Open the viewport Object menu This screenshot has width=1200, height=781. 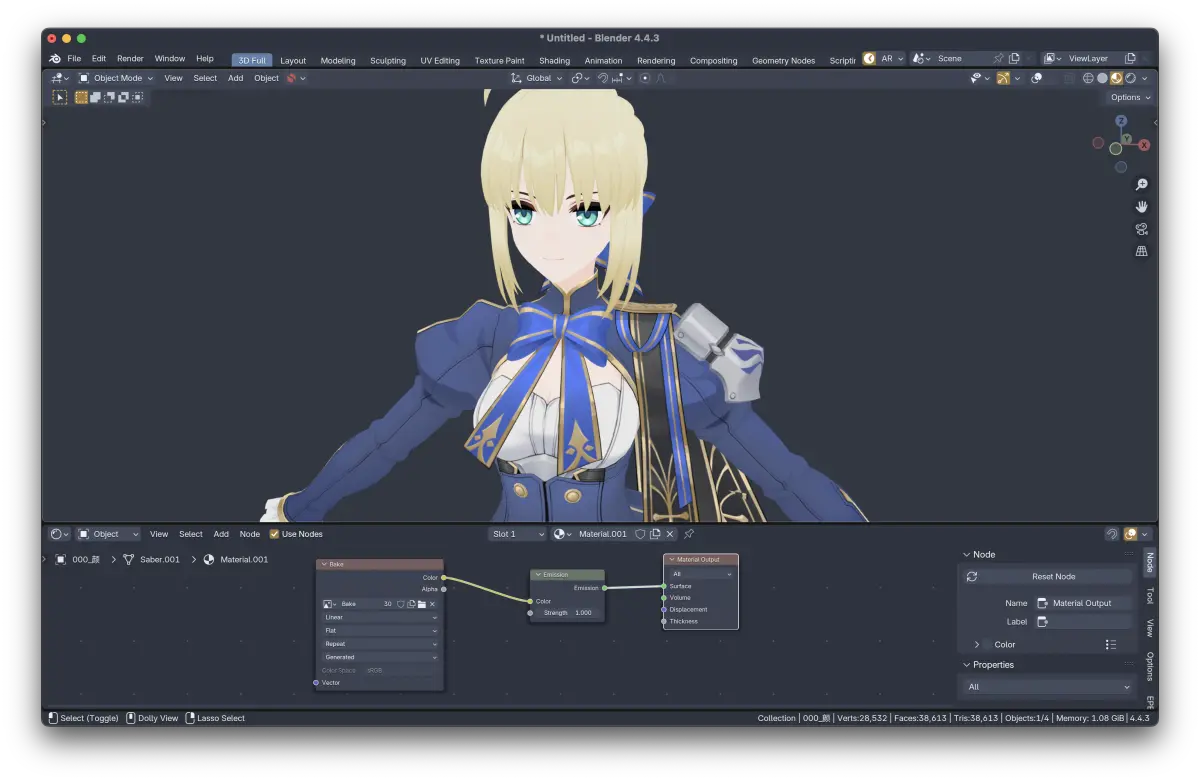point(266,78)
